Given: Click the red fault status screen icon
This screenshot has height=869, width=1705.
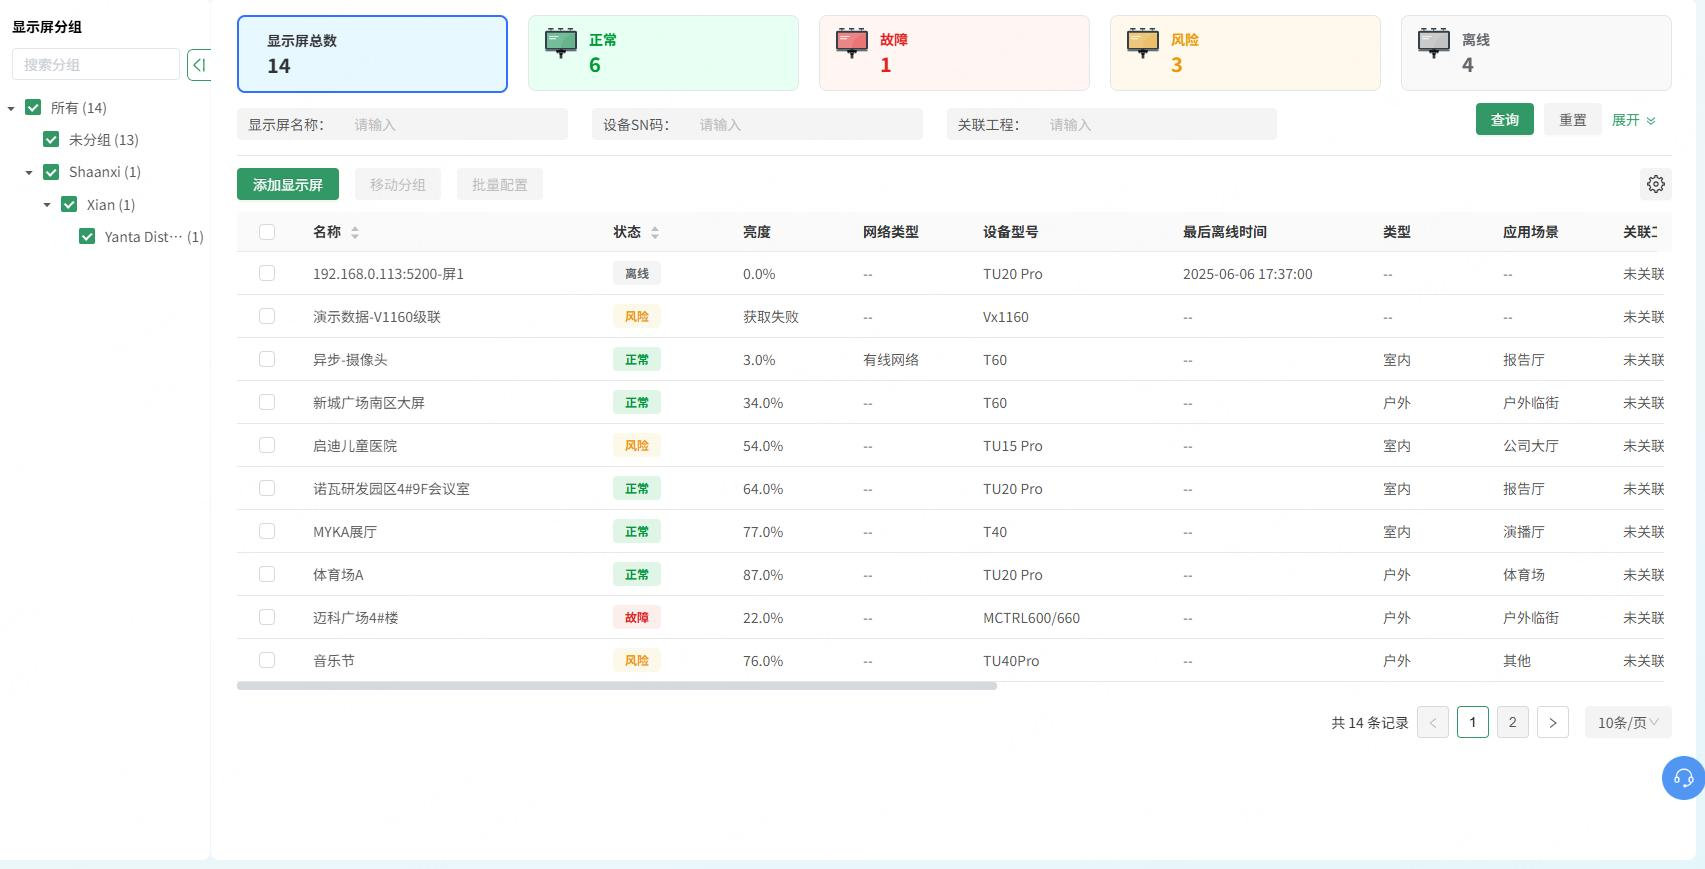Looking at the screenshot, I should (852, 43).
